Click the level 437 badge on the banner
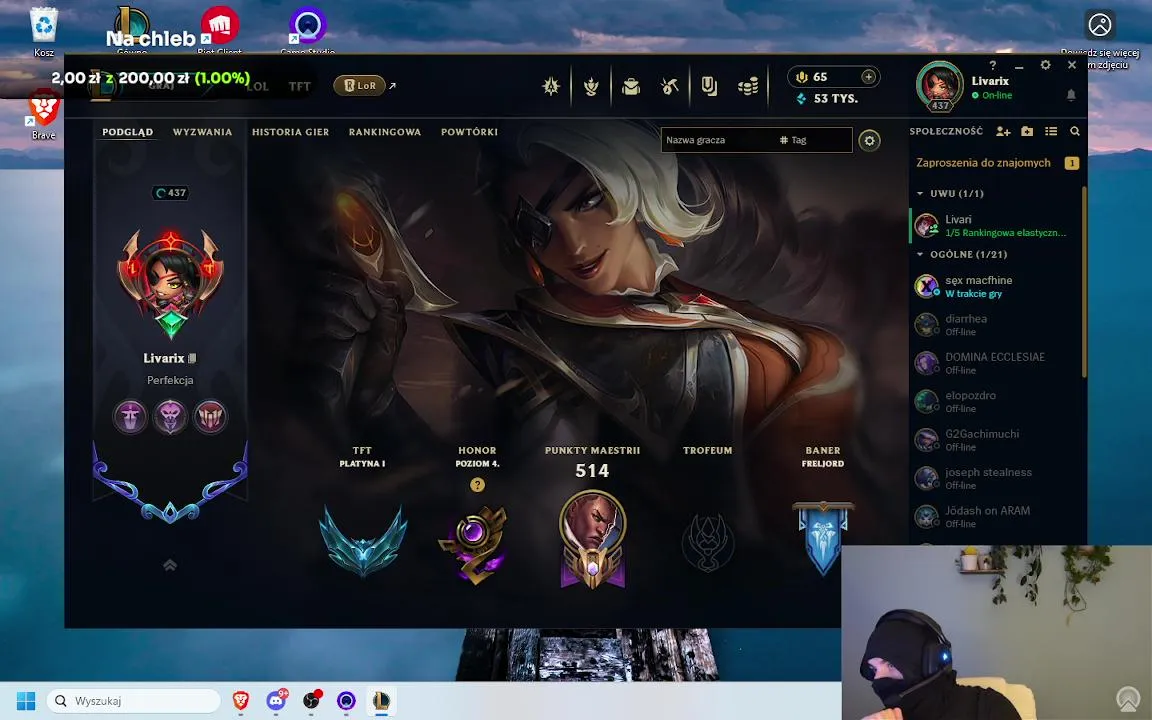Image resolution: width=1152 pixels, height=720 pixels. pos(170,192)
